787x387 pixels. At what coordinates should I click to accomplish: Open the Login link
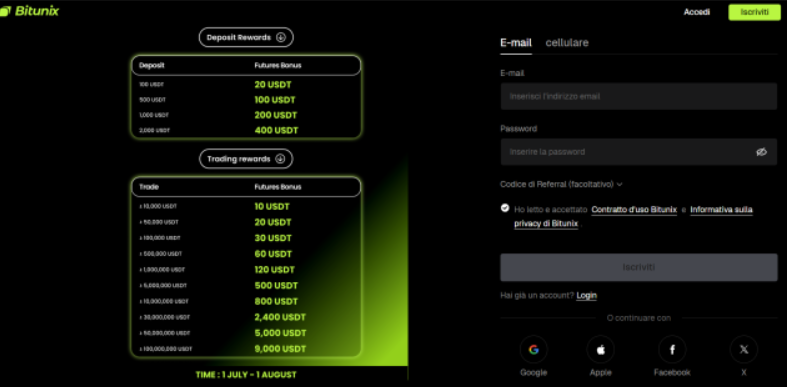(586, 295)
